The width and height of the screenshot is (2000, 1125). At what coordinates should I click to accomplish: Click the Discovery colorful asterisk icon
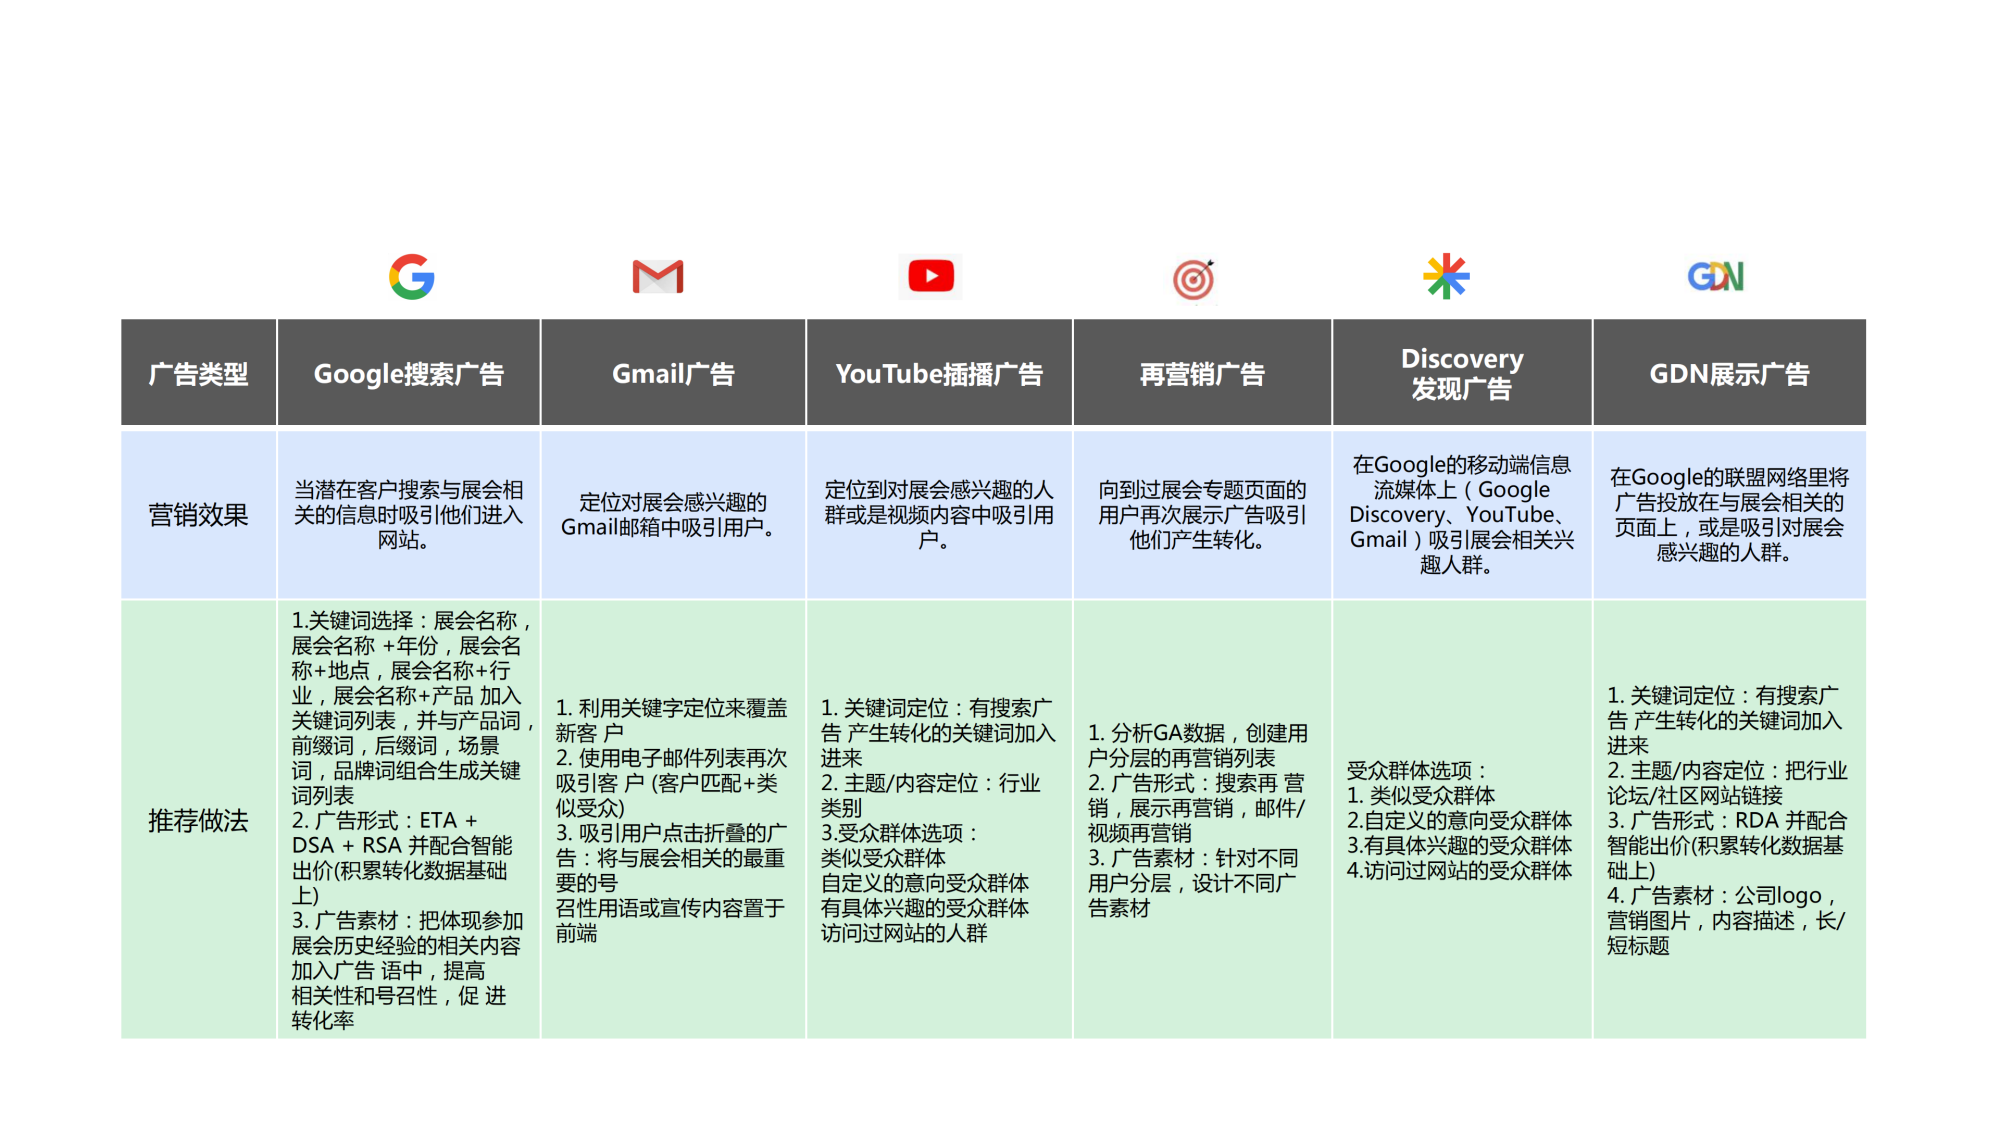[x=1446, y=277]
